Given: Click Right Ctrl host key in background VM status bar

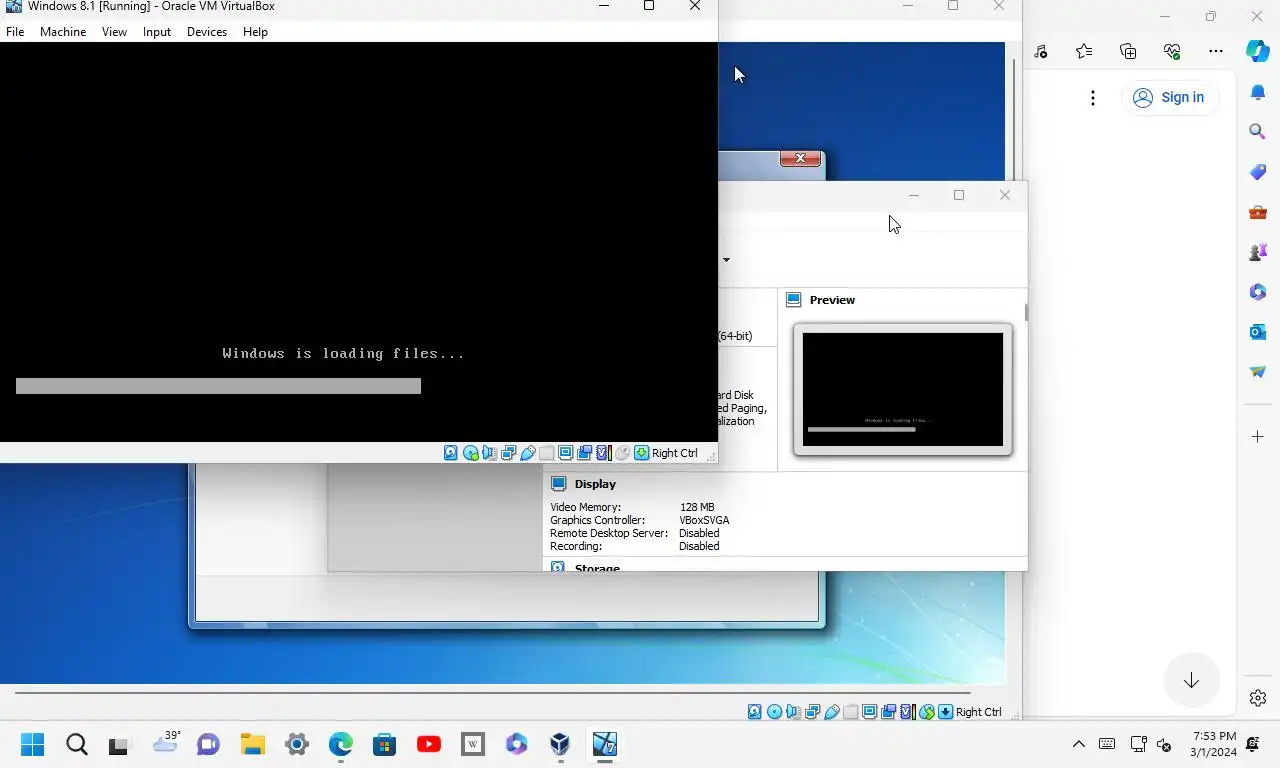Looking at the screenshot, I should tap(979, 712).
